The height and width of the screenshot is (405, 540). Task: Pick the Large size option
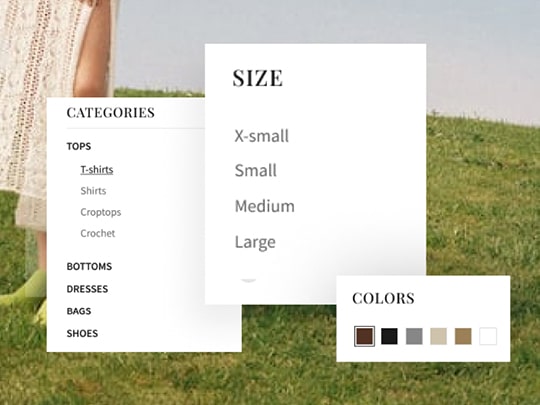pyautogui.click(x=255, y=242)
